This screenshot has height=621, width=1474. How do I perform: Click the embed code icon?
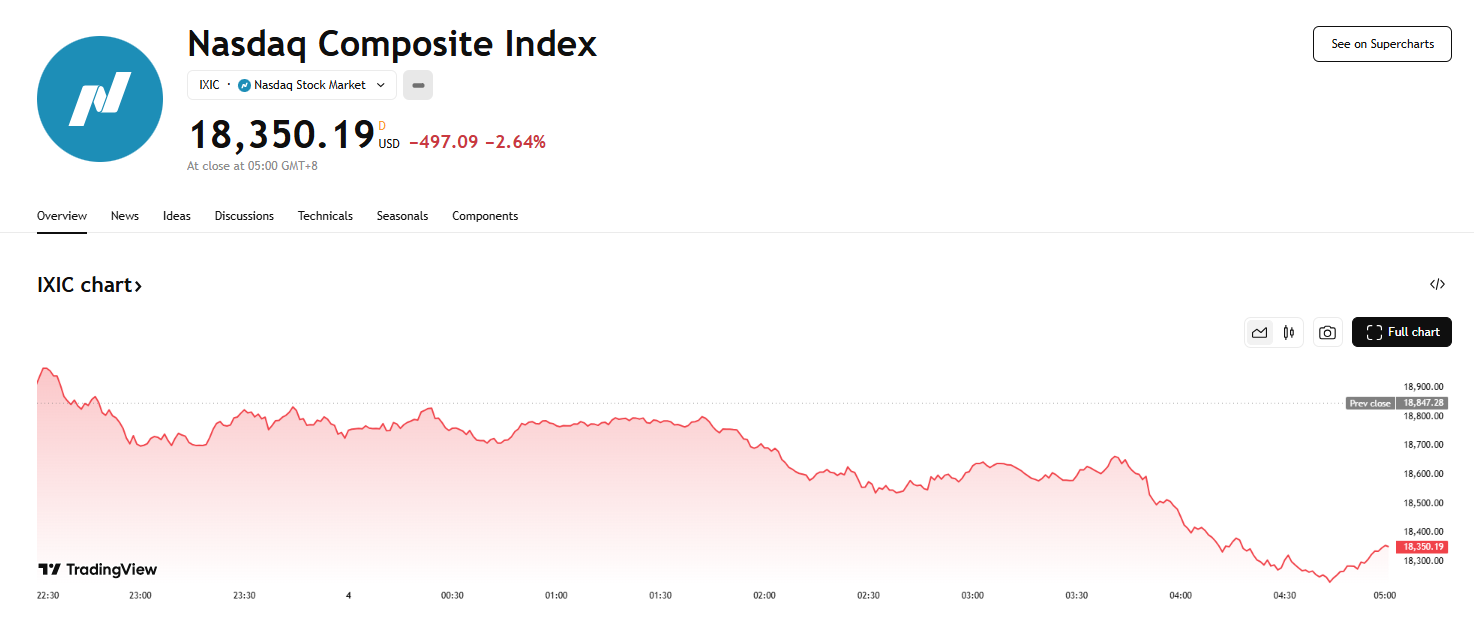(1437, 284)
